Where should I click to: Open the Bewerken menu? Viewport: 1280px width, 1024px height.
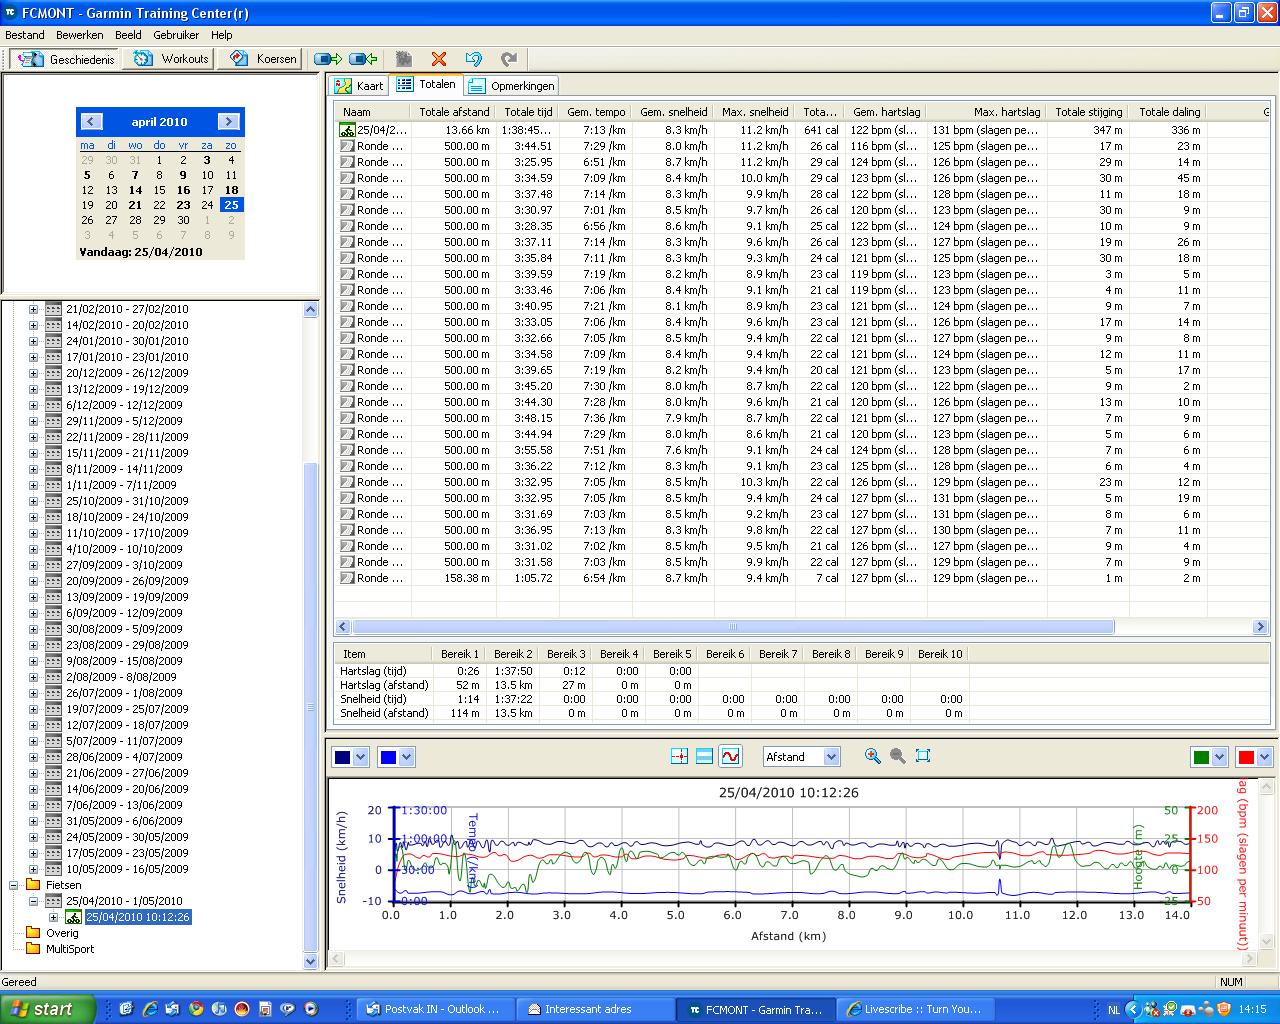tap(80, 35)
